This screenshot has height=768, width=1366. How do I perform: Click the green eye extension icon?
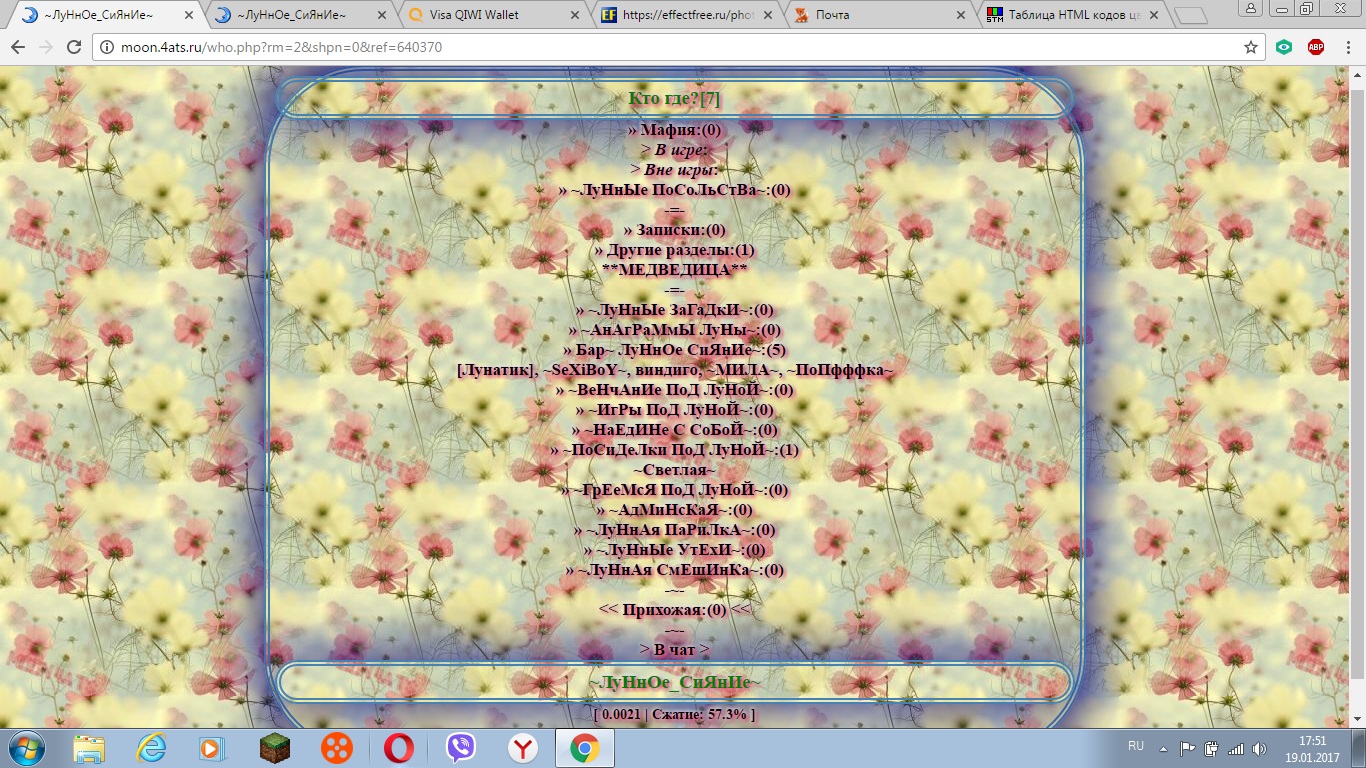(1284, 47)
